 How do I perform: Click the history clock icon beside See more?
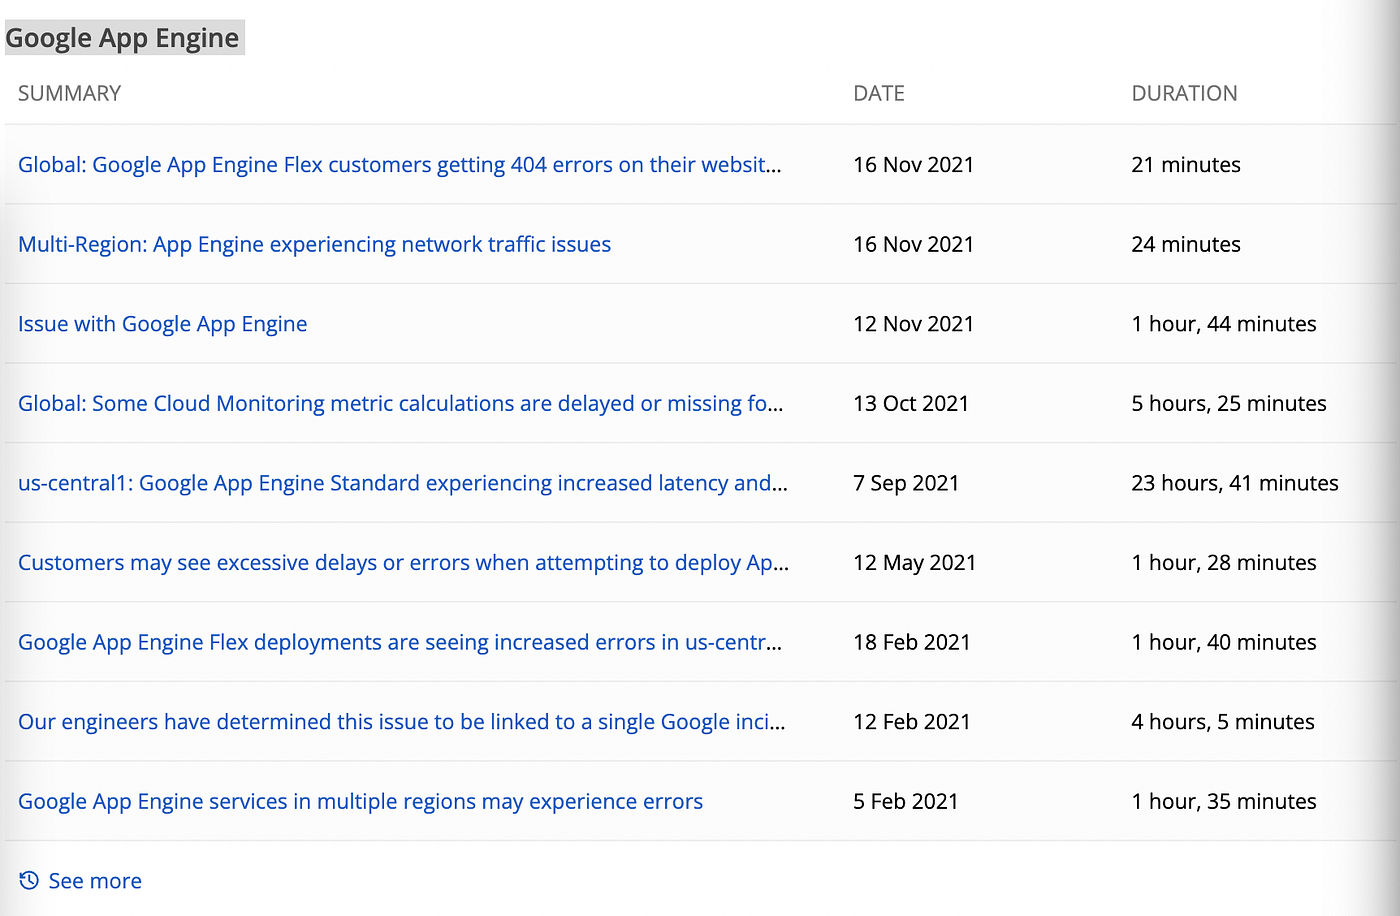pyautogui.click(x=29, y=880)
